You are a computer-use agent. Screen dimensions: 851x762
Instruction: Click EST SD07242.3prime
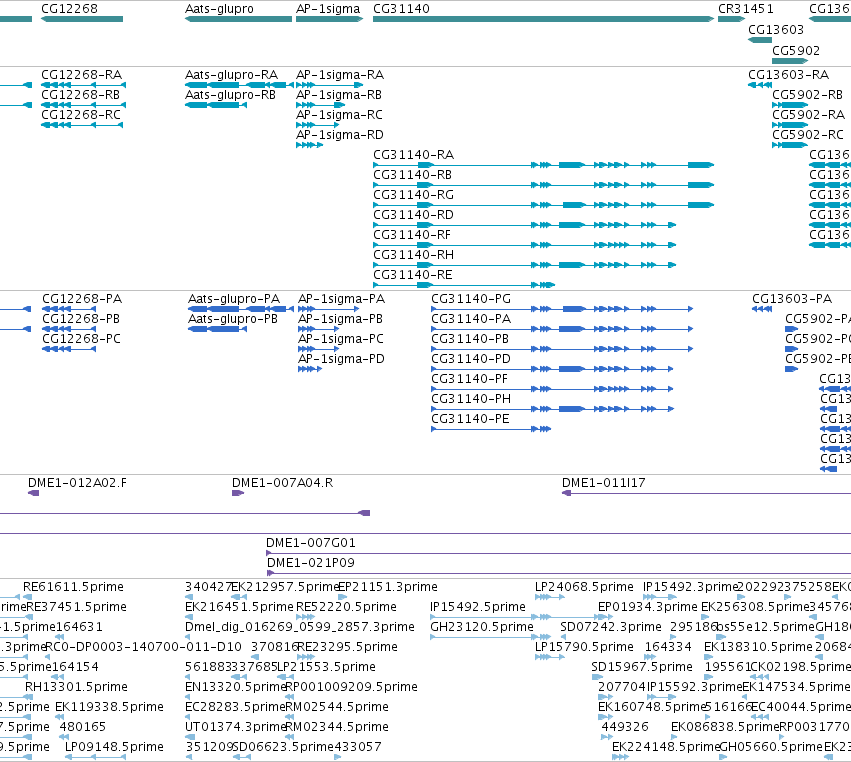[x=611, y=627]
